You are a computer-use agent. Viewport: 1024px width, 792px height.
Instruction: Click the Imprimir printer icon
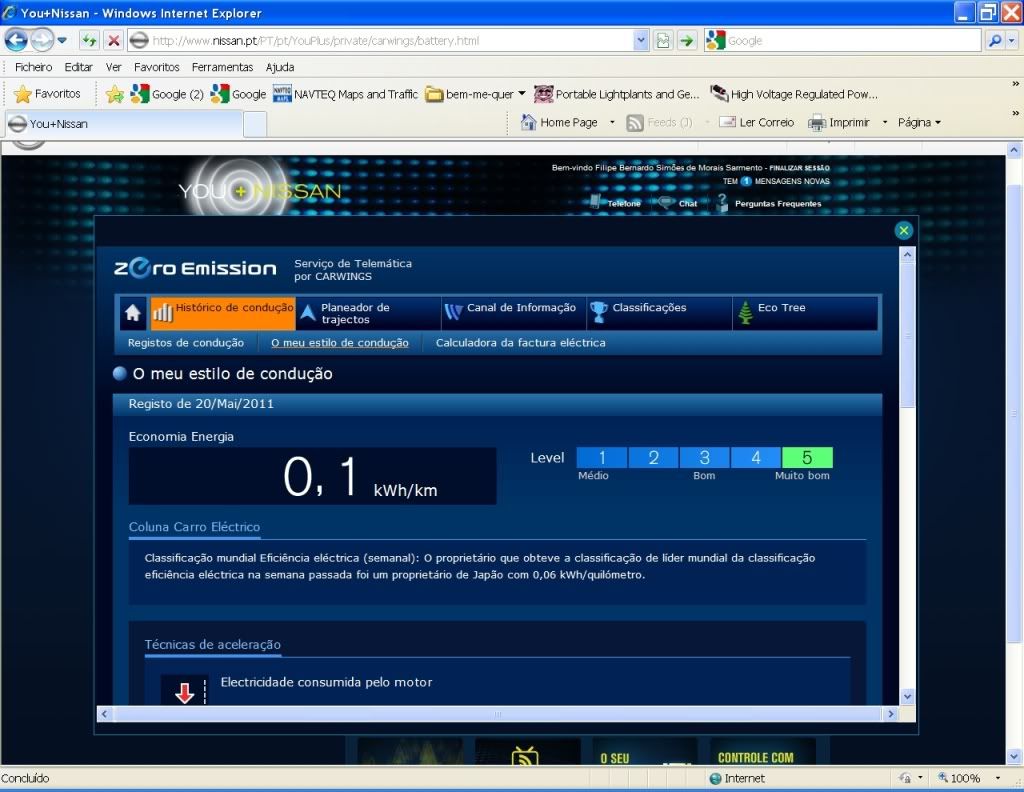(x=817, y=123)
